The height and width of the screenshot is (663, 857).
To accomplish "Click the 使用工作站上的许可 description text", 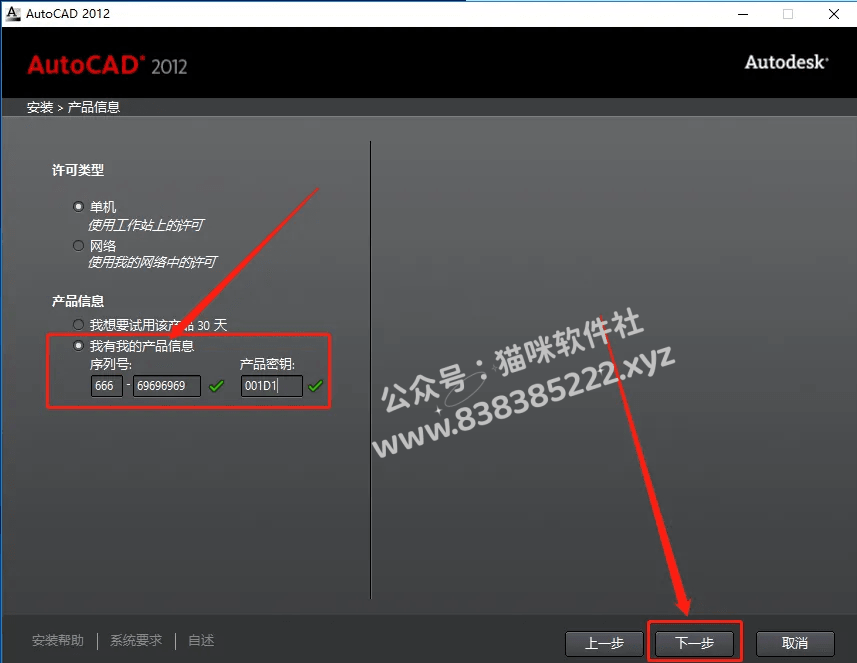I will [146, 225].
